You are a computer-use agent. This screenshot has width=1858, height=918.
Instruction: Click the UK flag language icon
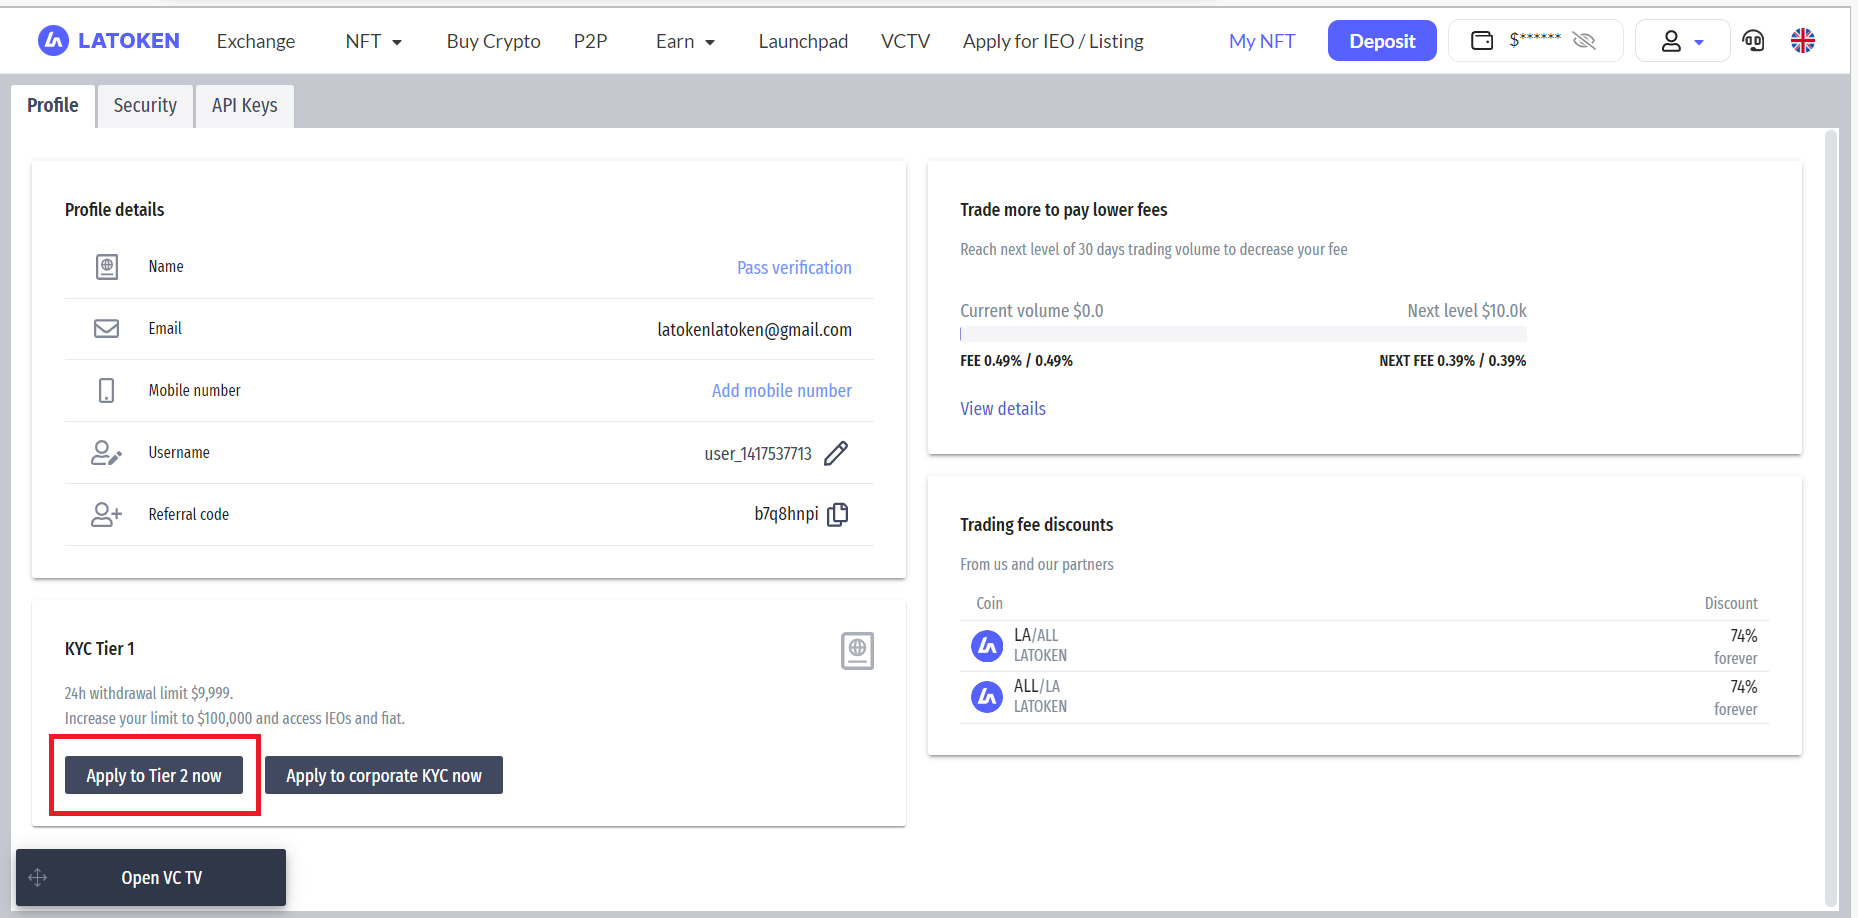point(1803,41)
